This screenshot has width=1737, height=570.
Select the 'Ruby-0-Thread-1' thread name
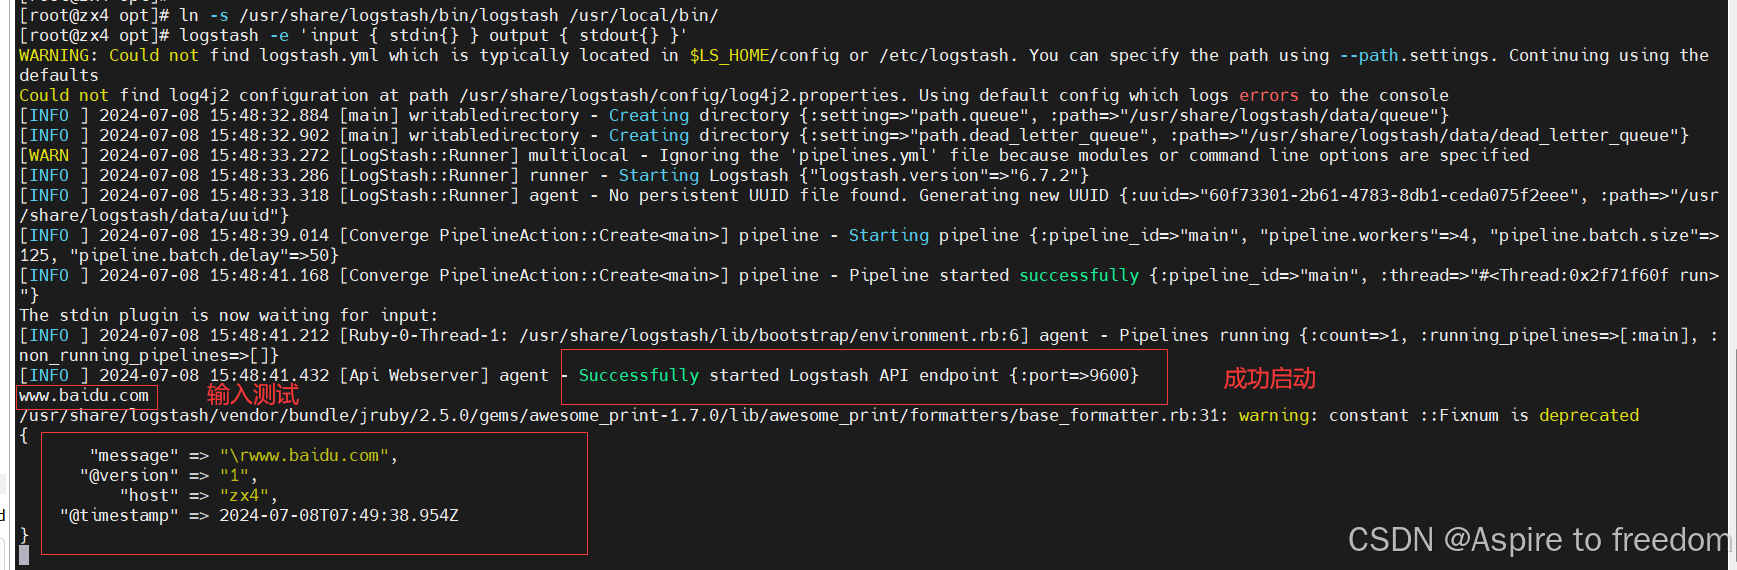coord(424,335)
